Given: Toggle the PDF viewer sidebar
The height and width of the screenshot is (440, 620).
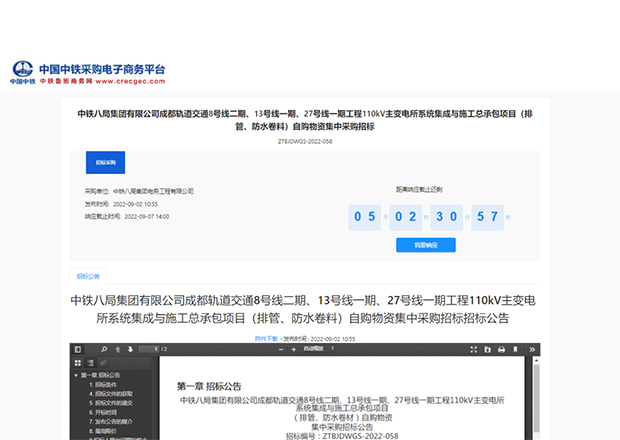Looking at the screenshot, I should [78, 349].
